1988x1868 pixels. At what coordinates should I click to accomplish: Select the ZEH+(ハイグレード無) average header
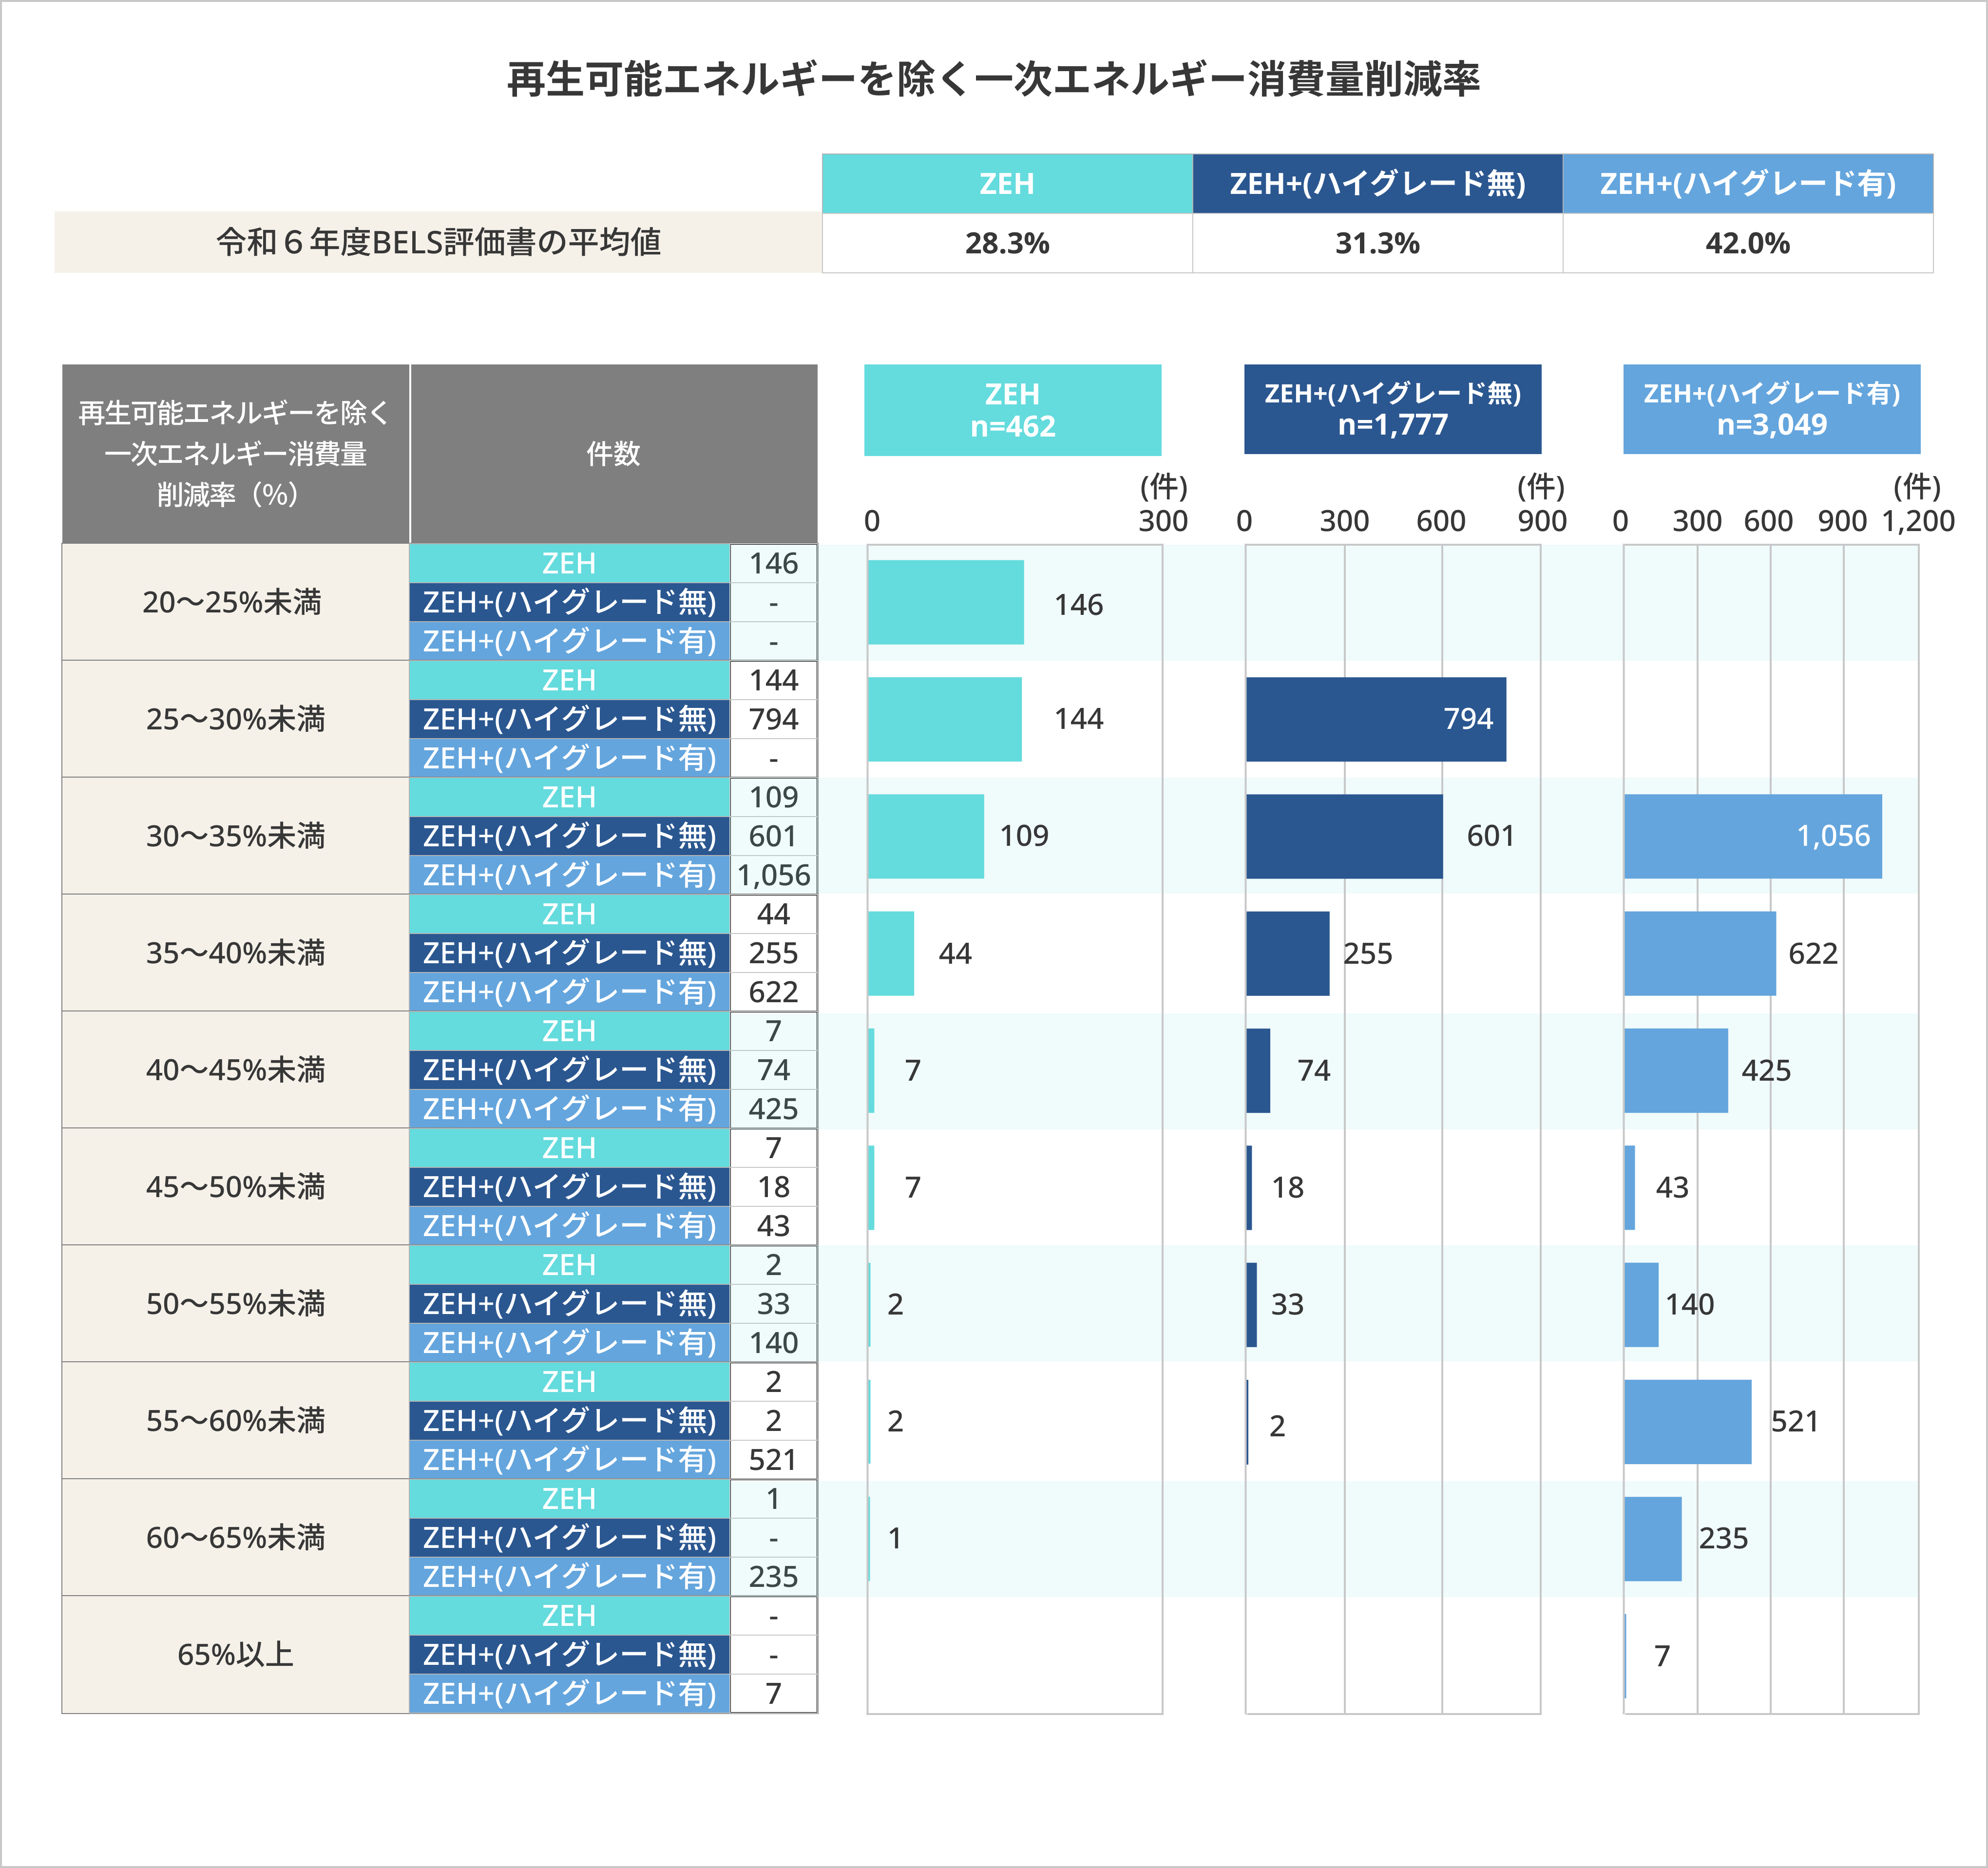pos(1377,184)
